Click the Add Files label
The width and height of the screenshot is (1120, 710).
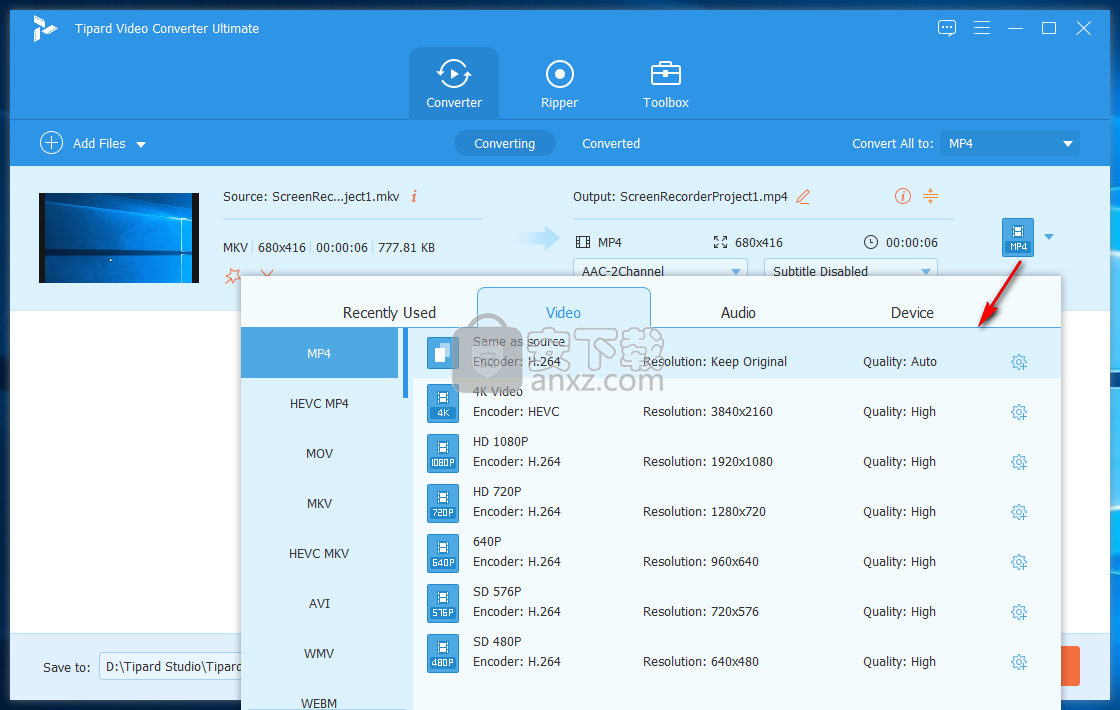tap(99, 144)
